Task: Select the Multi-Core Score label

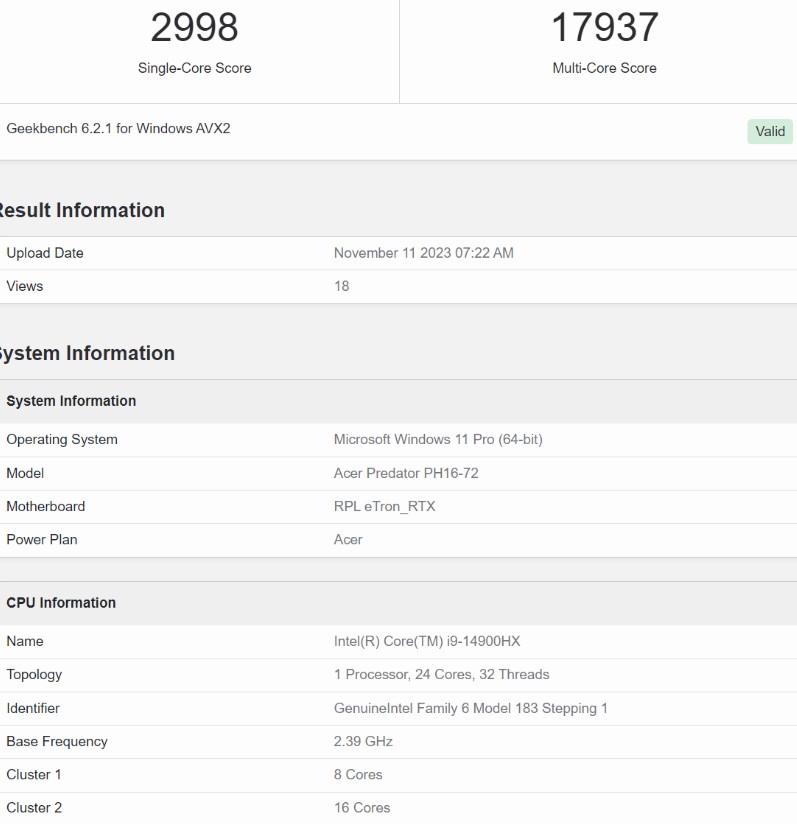Action: pyautogui.click(x=604, y=68)
